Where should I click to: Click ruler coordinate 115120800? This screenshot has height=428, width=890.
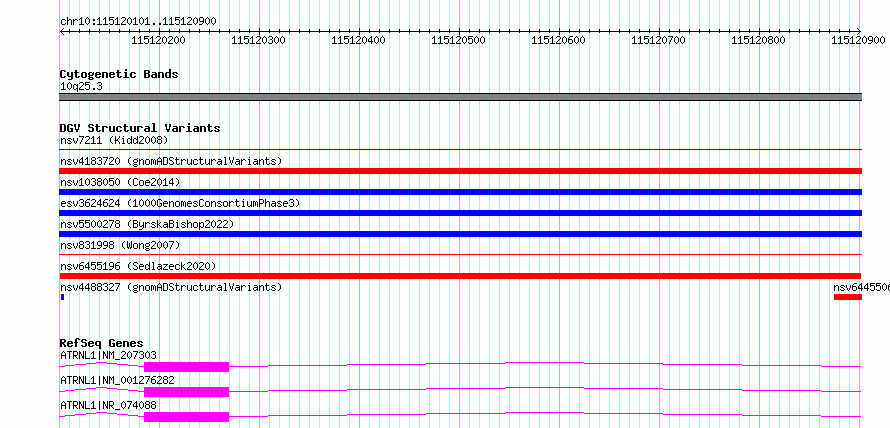758,40
